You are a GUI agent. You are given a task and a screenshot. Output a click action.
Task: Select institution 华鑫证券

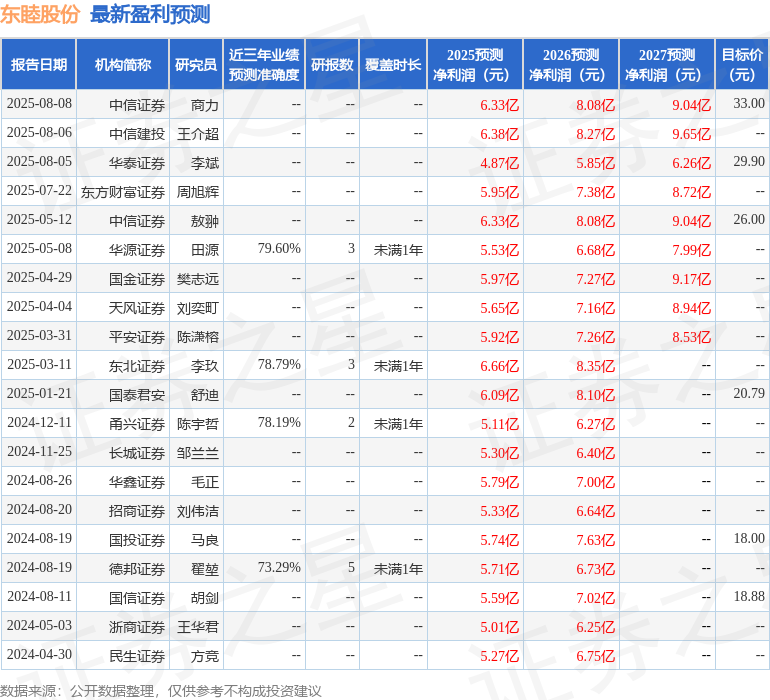click(137, 482)
